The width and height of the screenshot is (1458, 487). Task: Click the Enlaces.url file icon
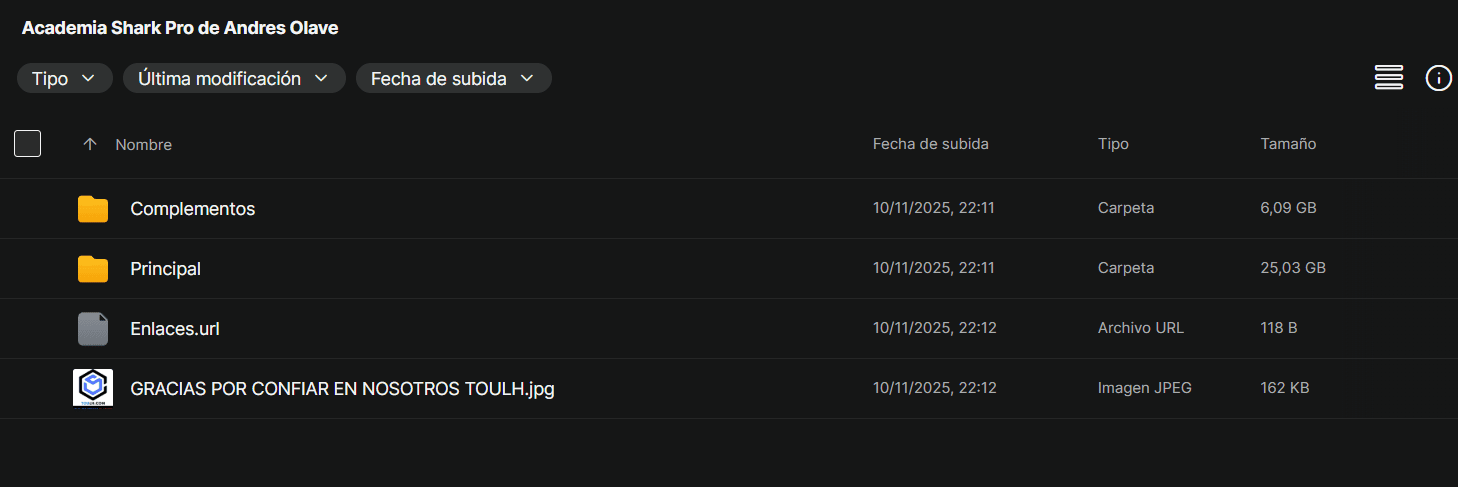click(x=93, y=328)
